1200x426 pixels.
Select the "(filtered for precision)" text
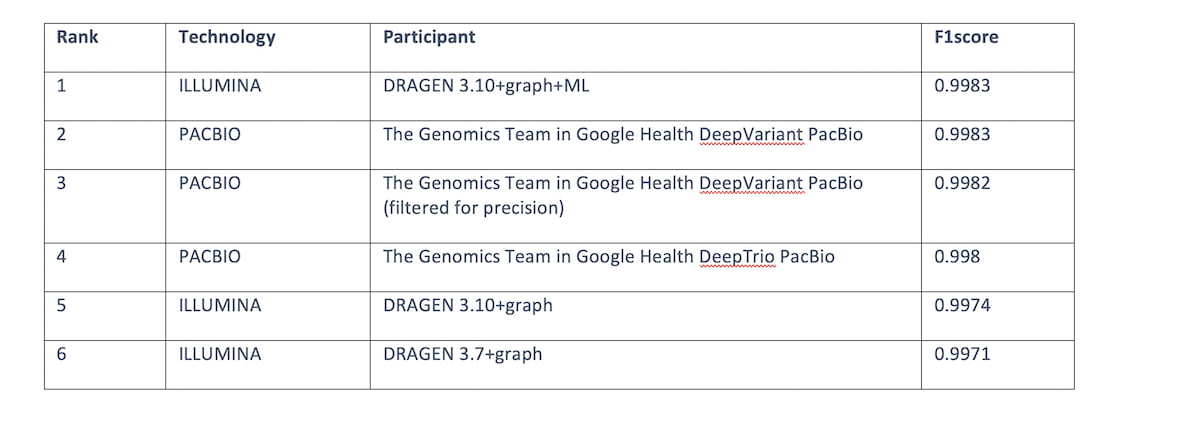point(474,208)
